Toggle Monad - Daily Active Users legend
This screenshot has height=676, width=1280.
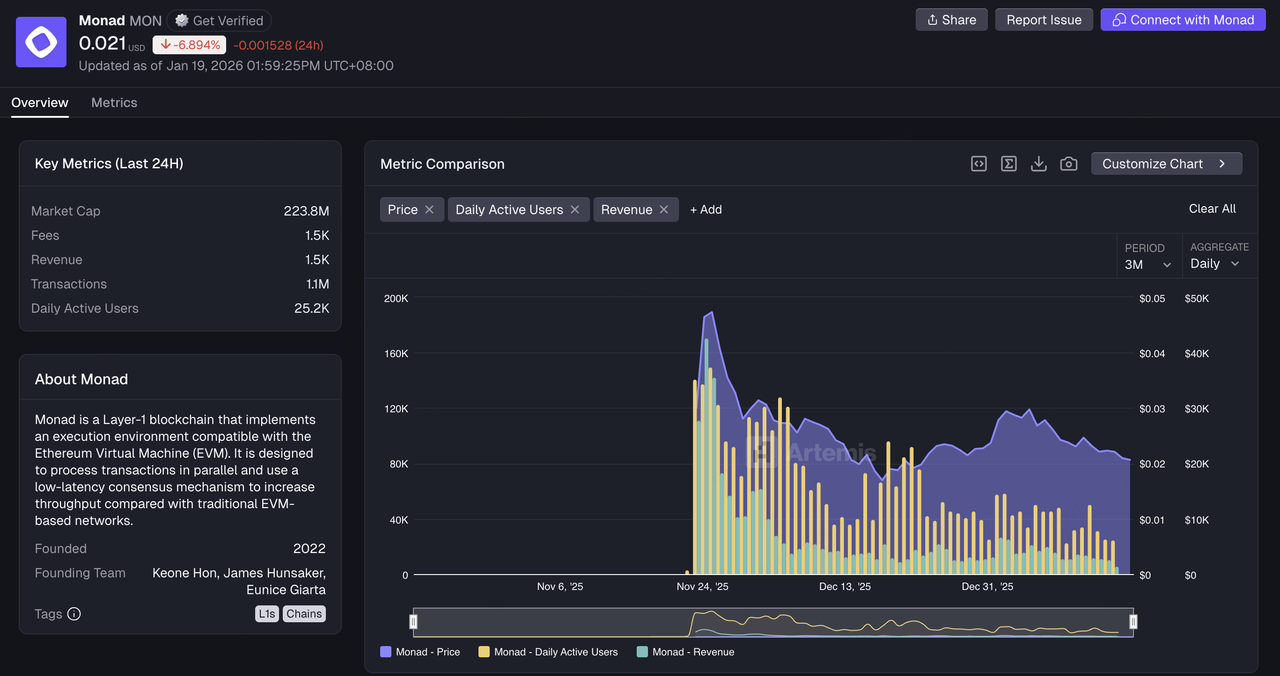[x=548, y=652]
